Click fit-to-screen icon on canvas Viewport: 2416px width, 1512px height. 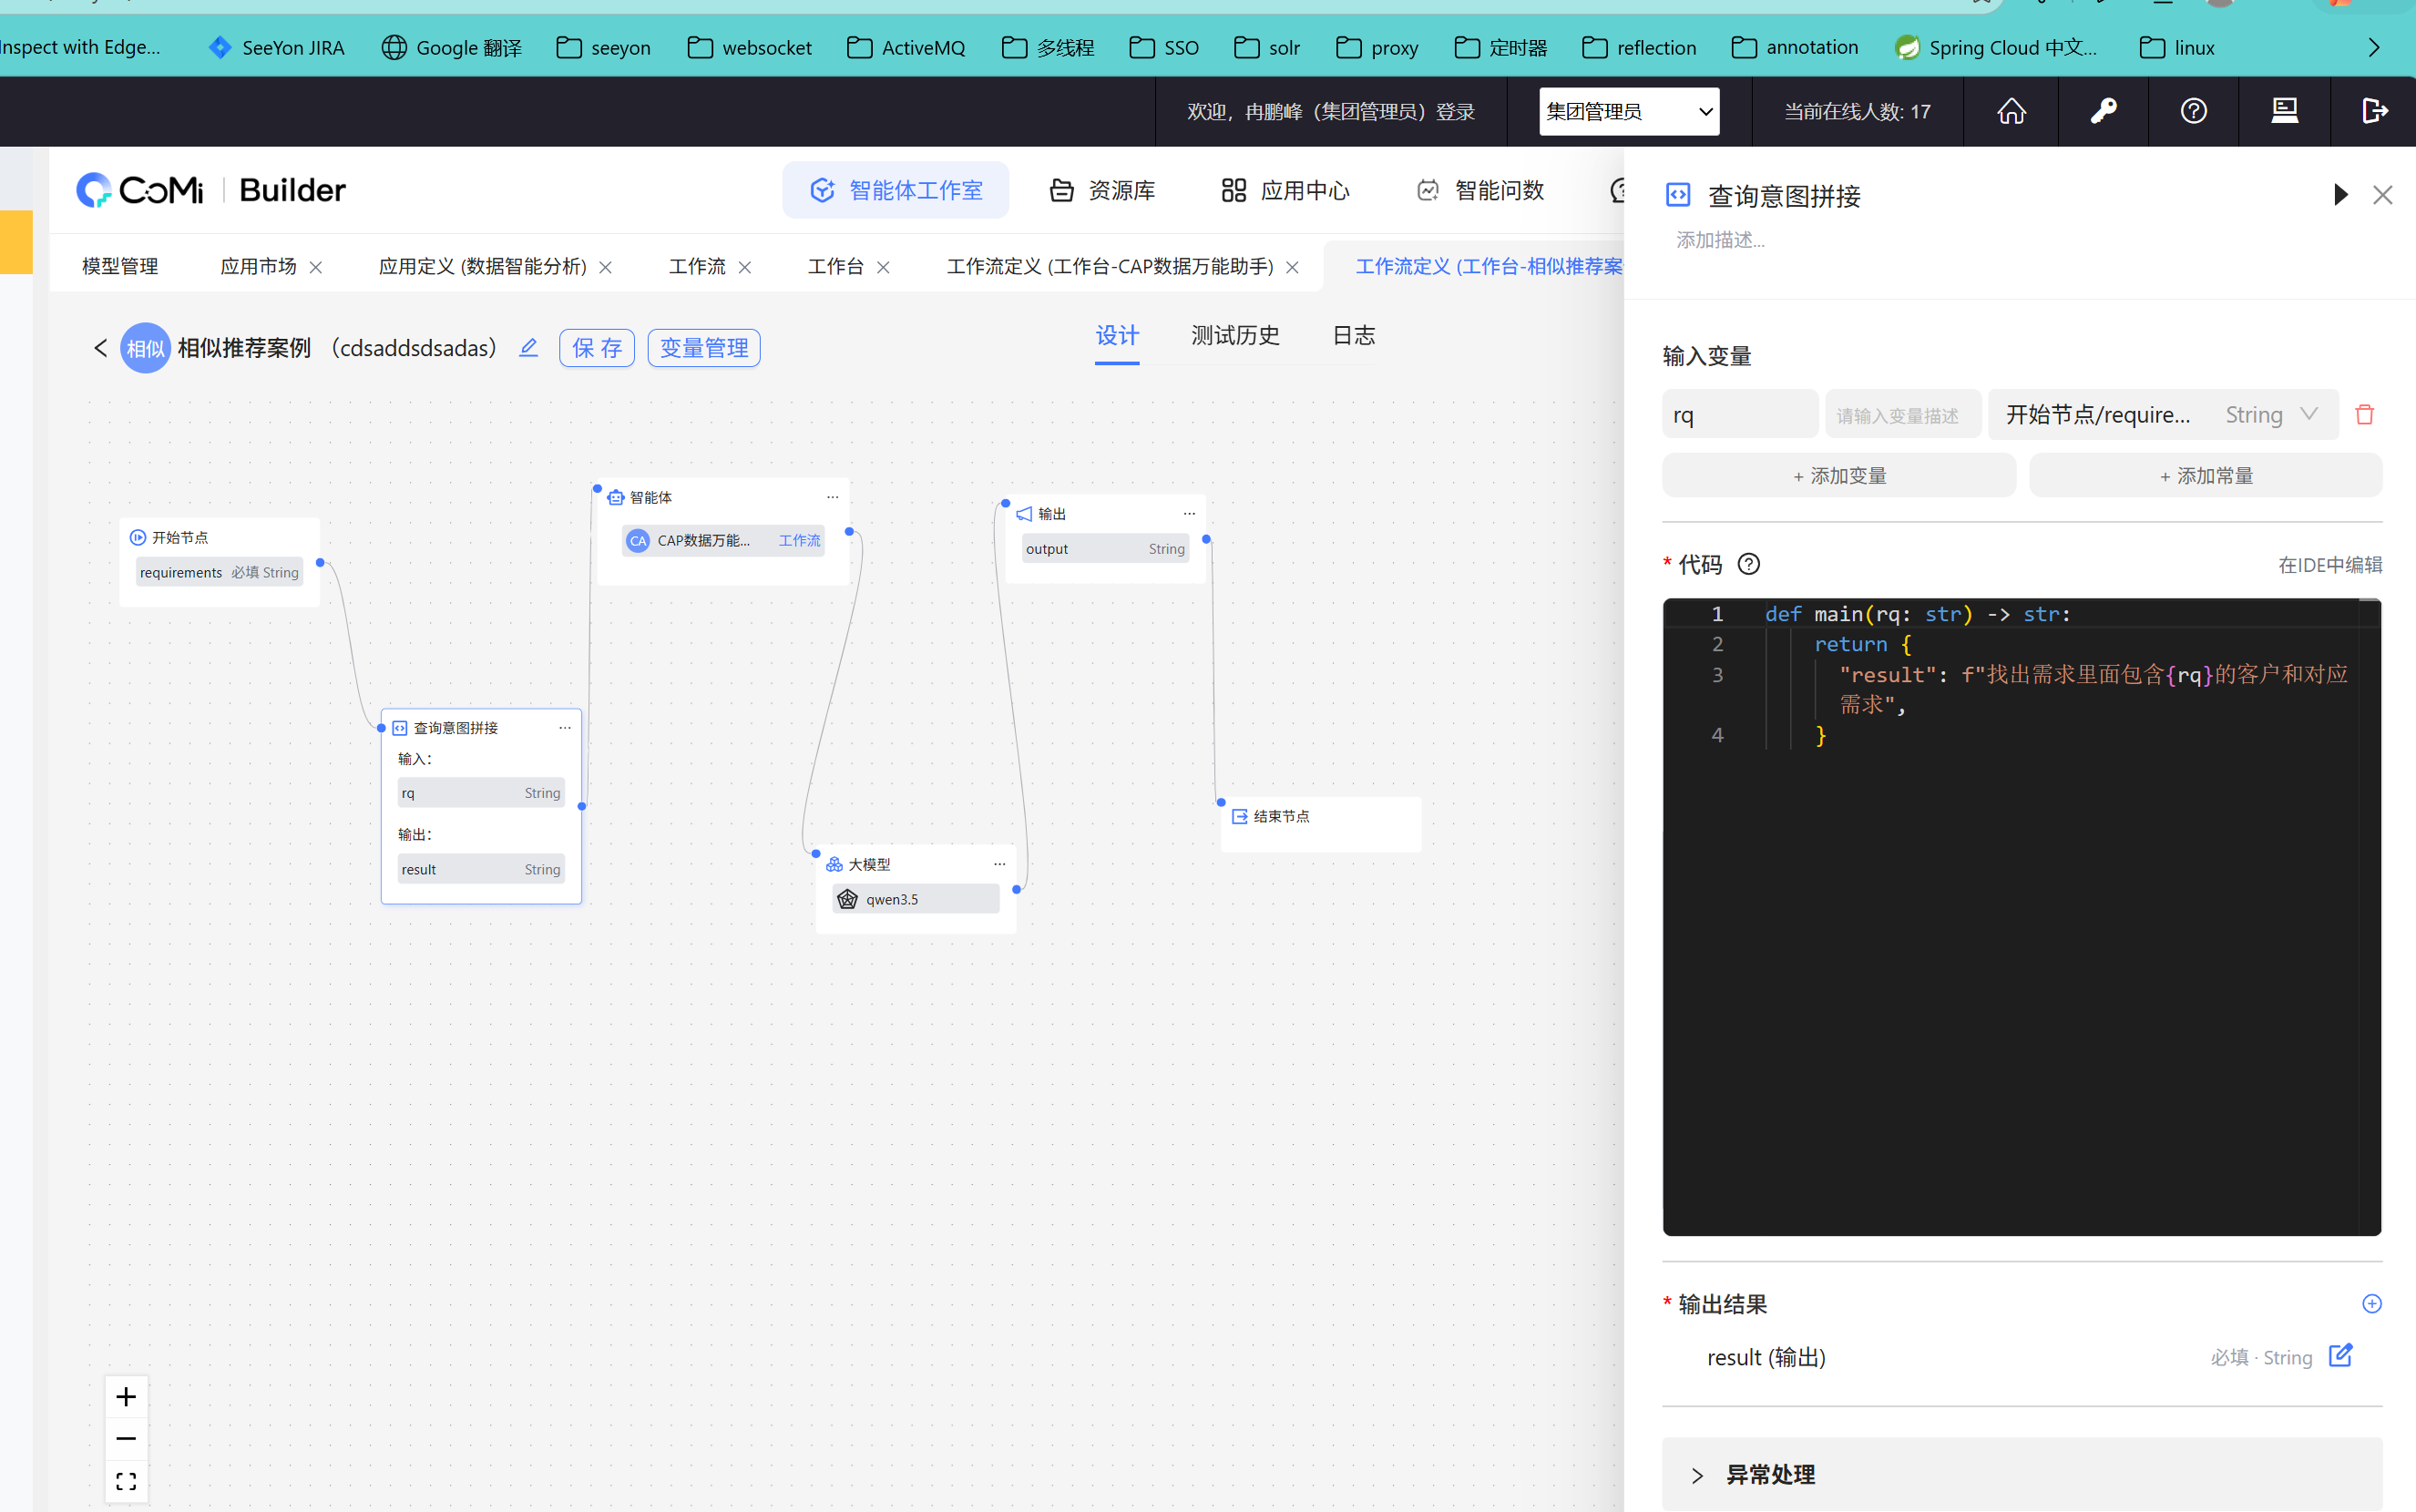coord(126,1481)
